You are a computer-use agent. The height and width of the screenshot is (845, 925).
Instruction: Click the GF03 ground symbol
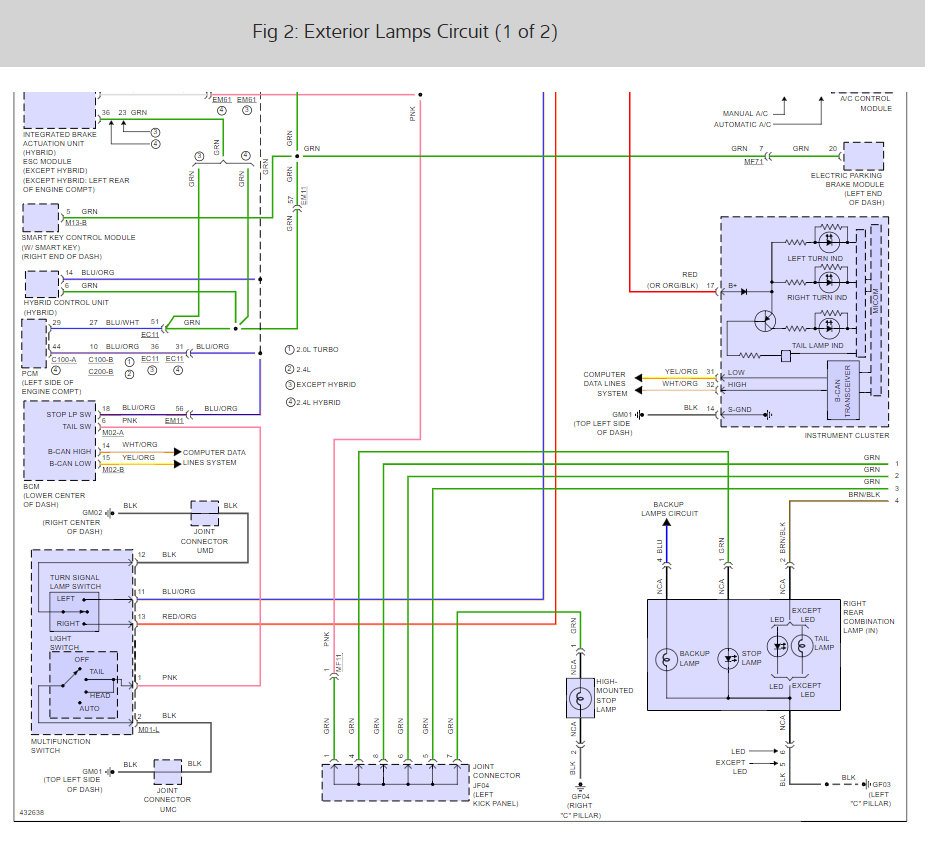pos(867,784)
